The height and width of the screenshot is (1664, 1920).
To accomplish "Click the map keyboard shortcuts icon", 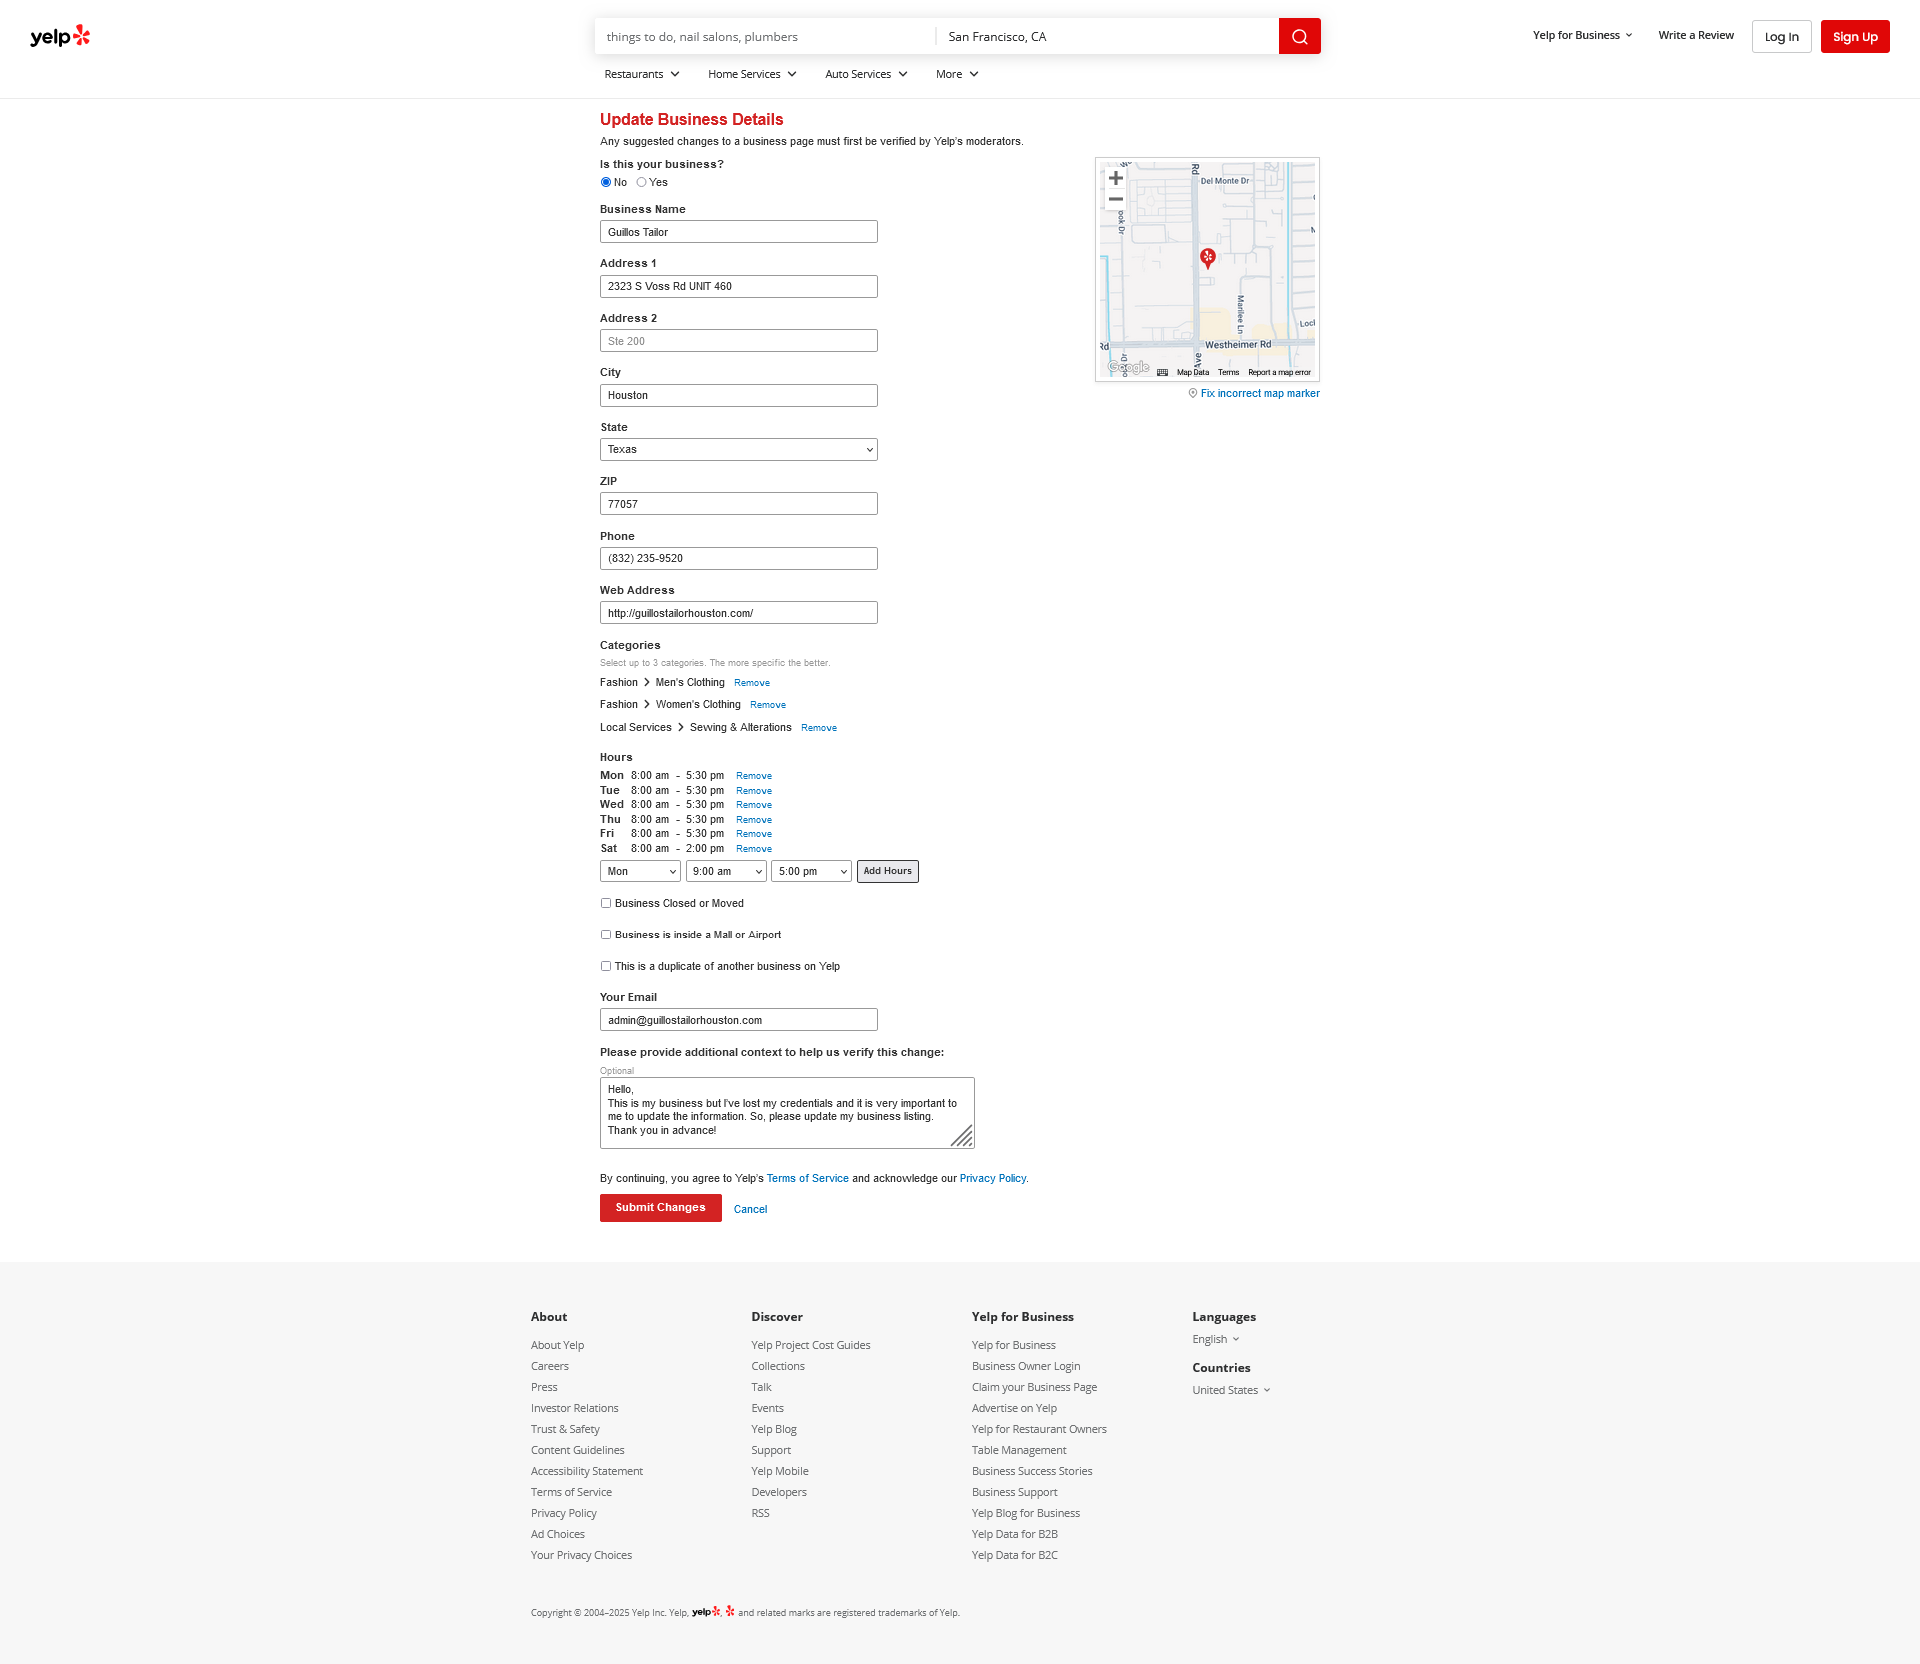I will [x=1162, y=372].
